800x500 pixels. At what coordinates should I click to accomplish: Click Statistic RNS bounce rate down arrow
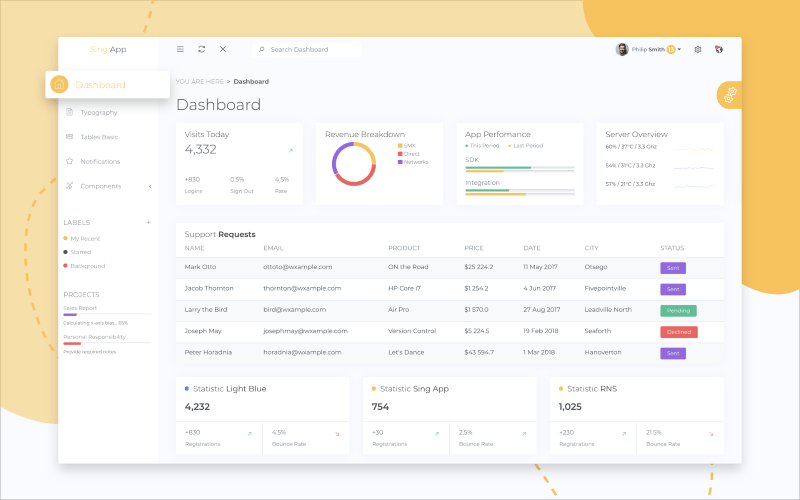click(x=711, y=434)
